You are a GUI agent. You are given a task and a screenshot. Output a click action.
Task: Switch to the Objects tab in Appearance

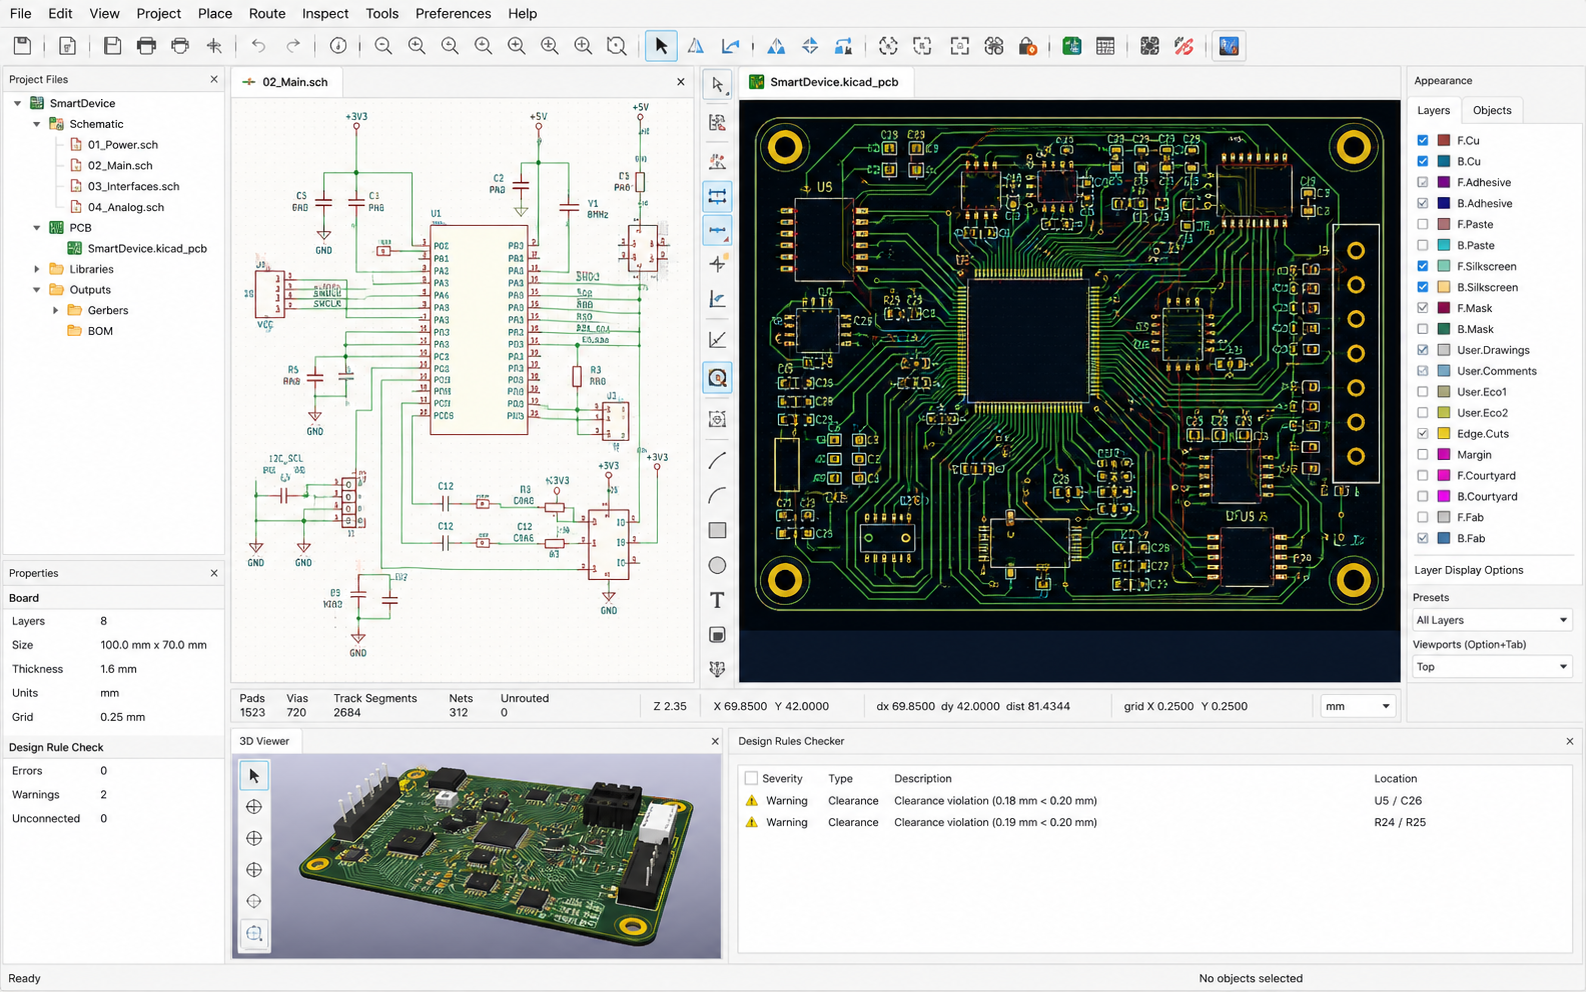click(x=1492, y=110)
